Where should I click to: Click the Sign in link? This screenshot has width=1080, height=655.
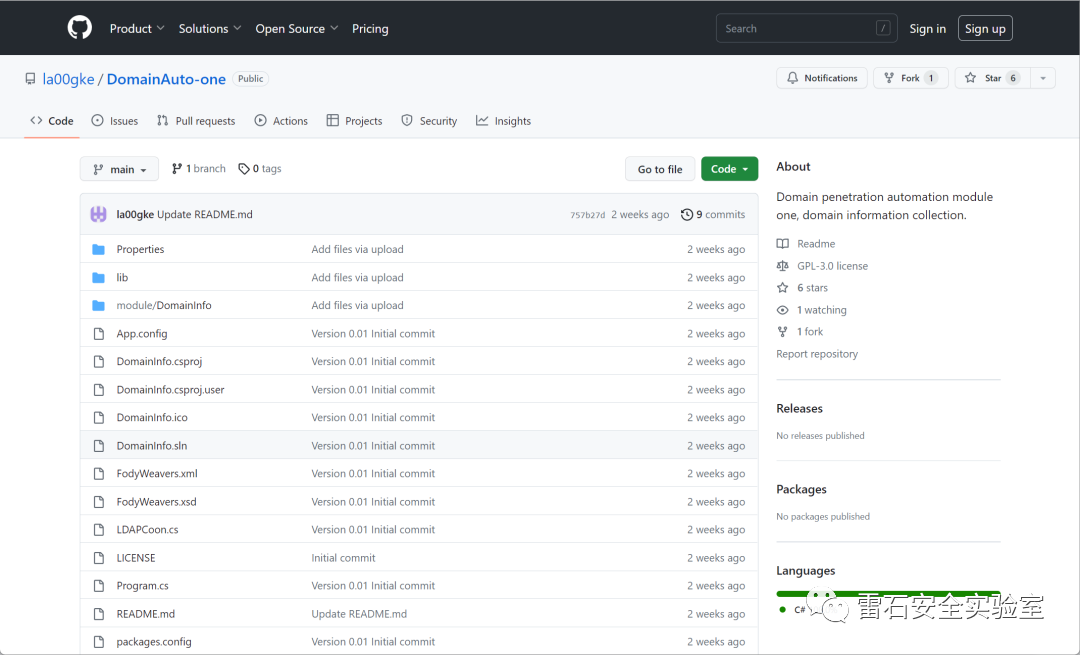[x=927, y=28]
